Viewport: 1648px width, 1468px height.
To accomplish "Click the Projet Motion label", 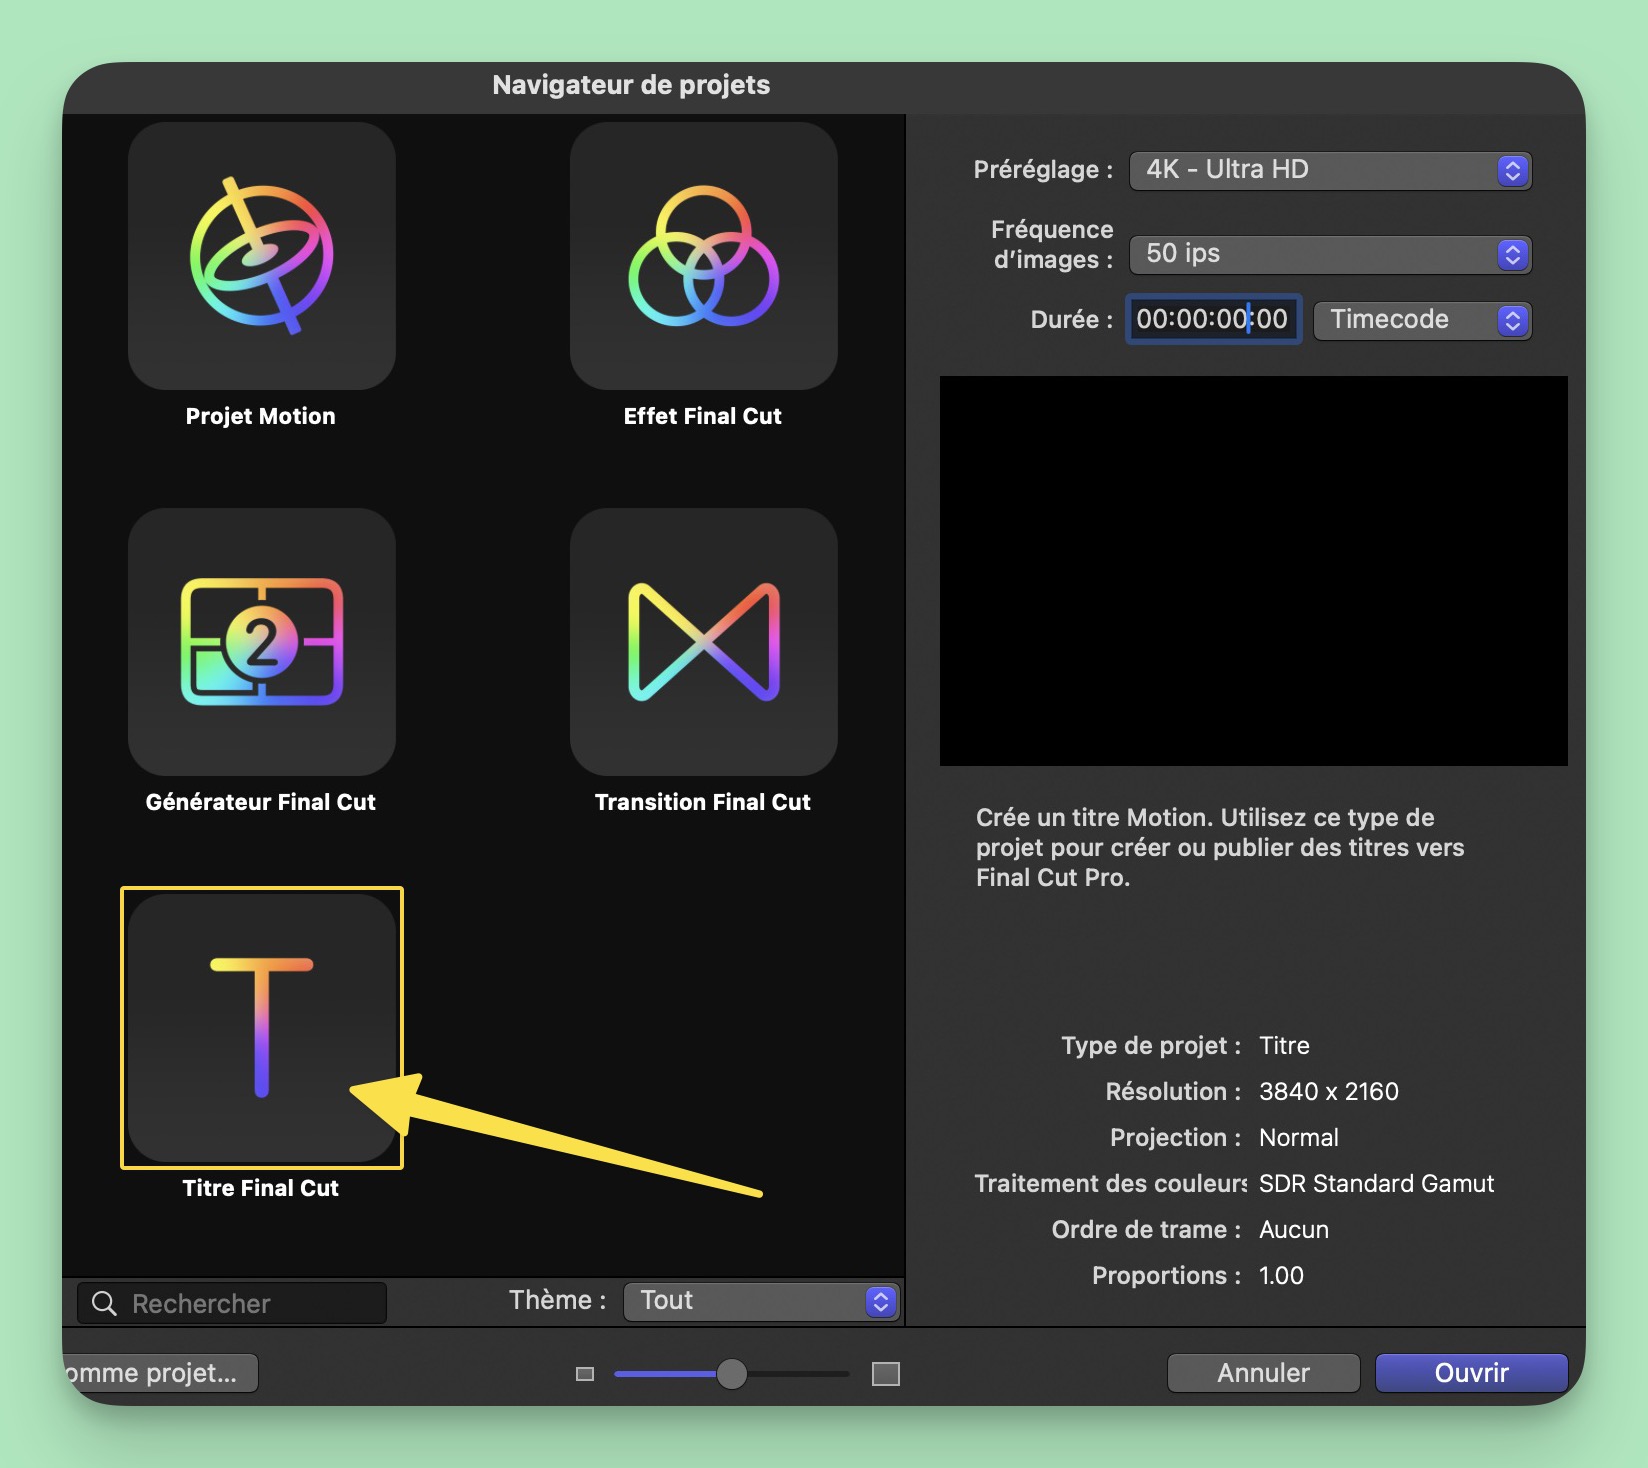I will tap(261, 416).
